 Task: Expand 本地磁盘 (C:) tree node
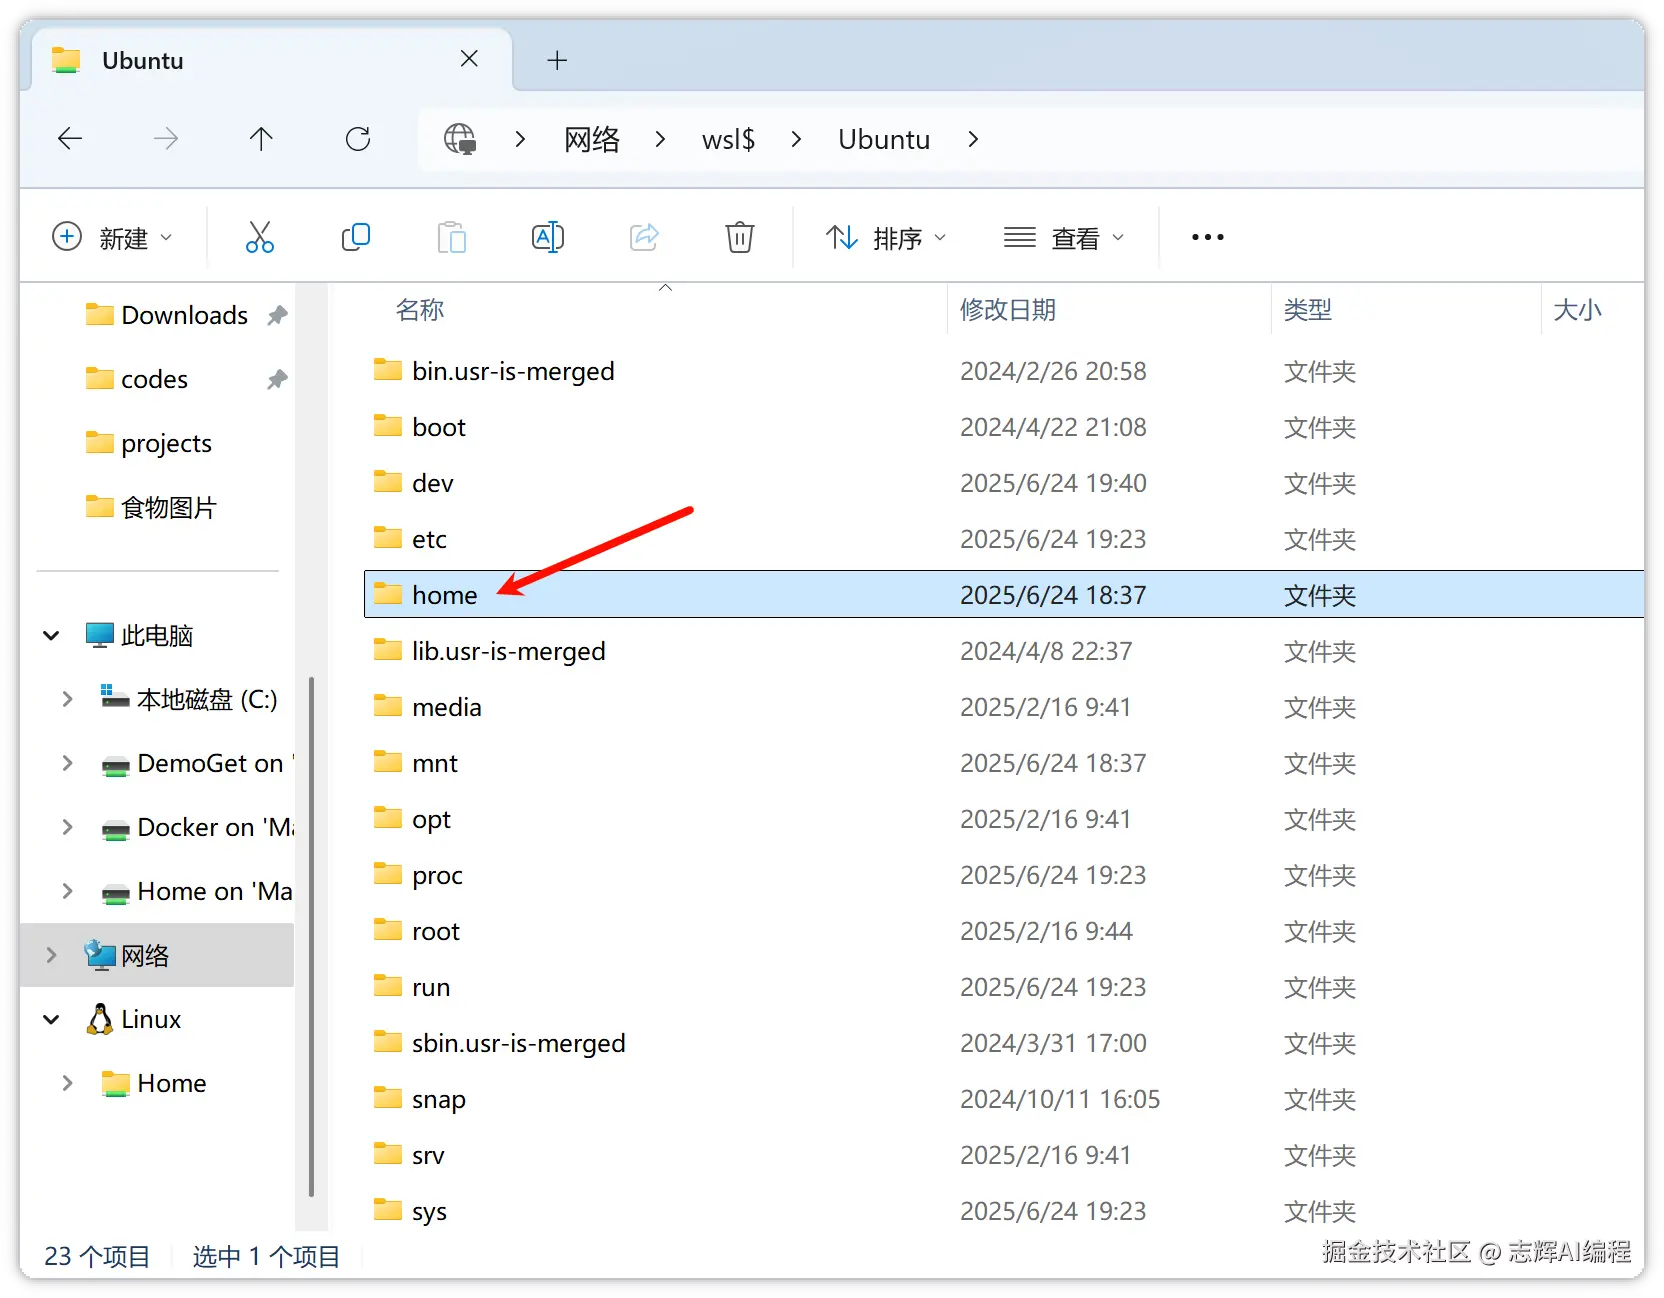67,699
